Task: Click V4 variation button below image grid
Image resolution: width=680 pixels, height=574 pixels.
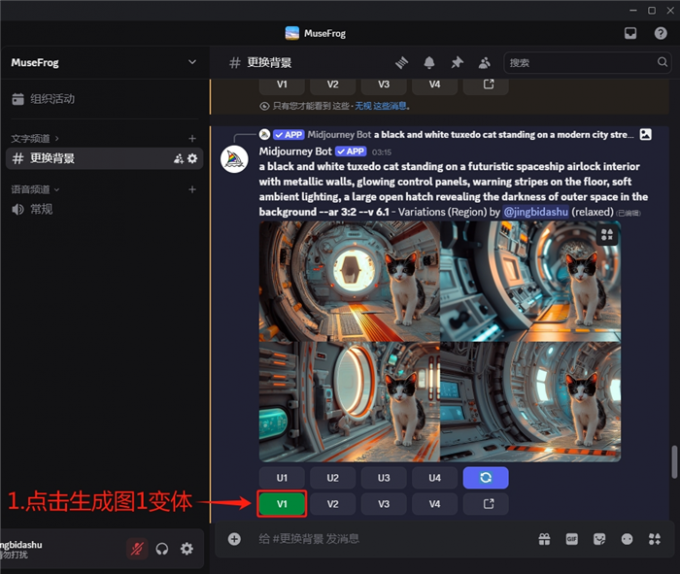Action: pyautogui.click(x=435, y=504)
